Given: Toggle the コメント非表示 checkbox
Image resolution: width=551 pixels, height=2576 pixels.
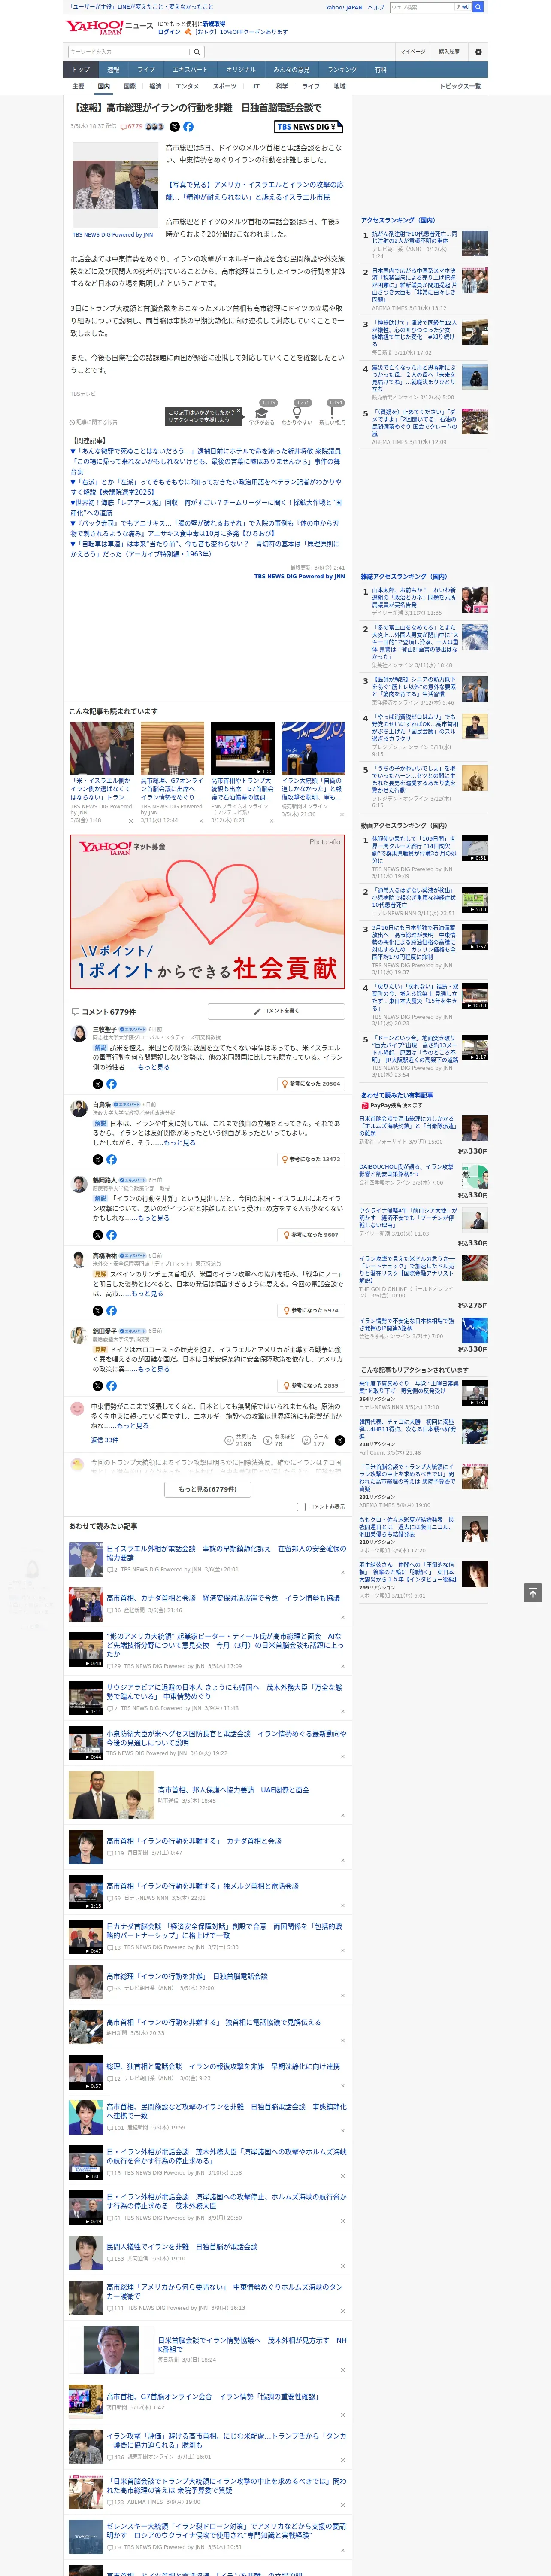Looking at the screenshot, I should [301, 1507].
